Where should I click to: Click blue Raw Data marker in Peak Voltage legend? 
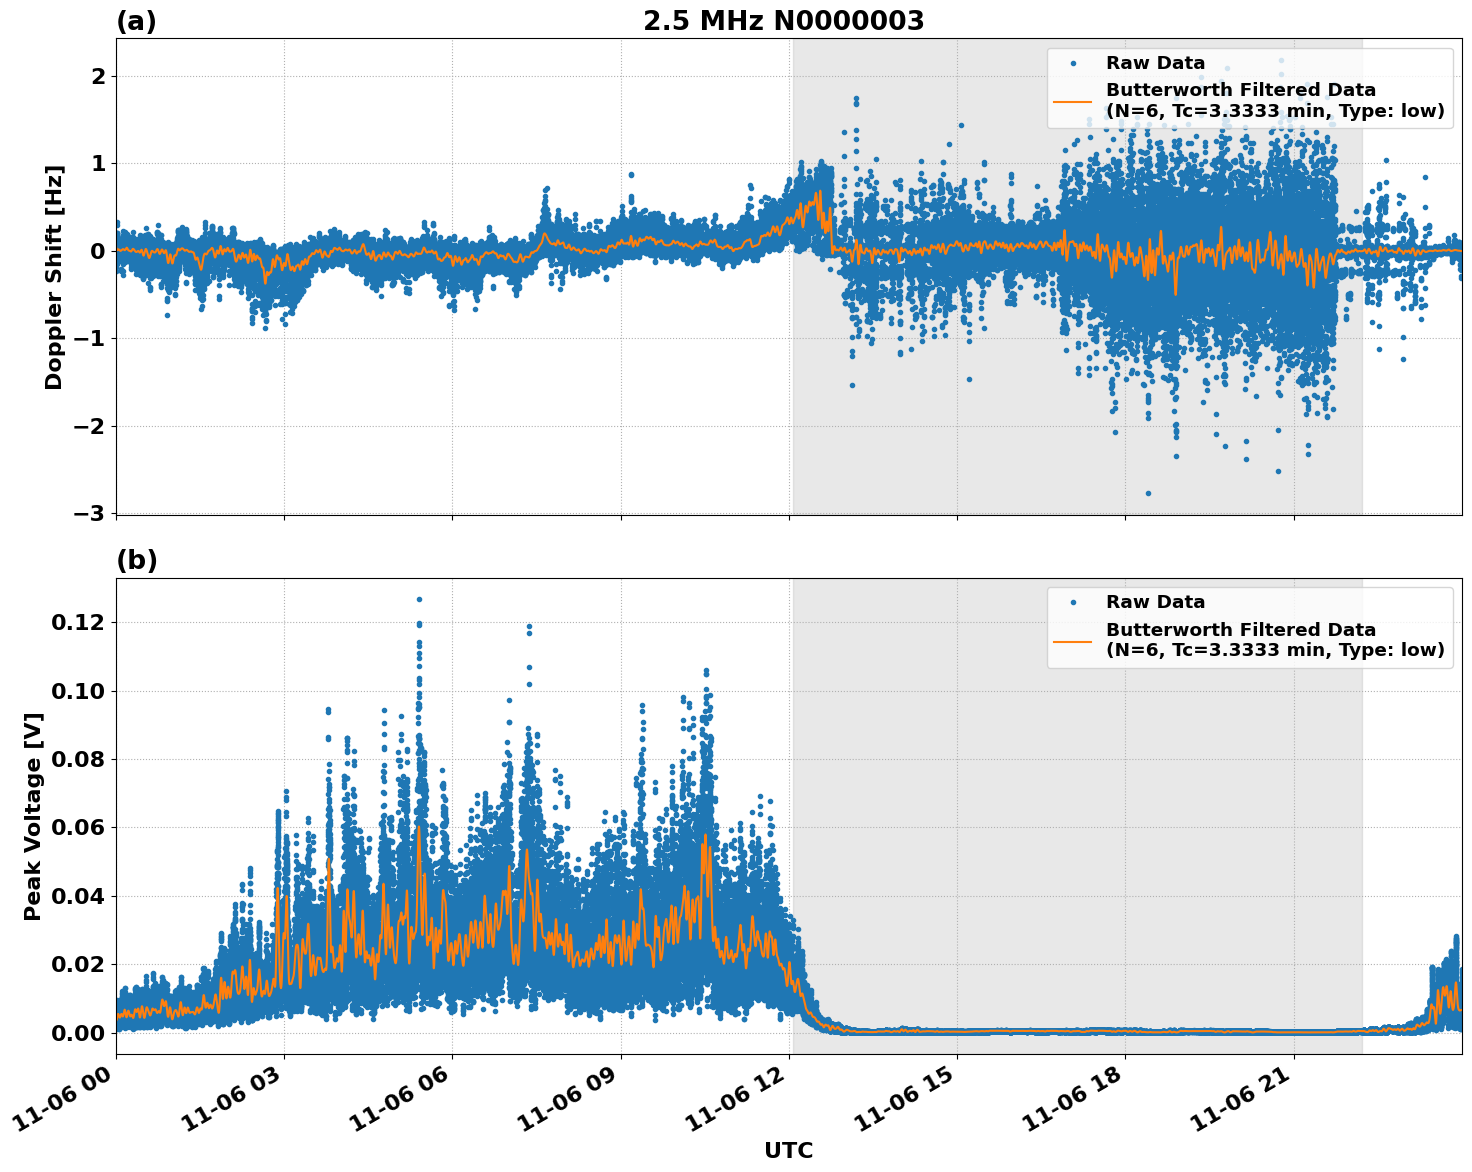[1073, 602]
